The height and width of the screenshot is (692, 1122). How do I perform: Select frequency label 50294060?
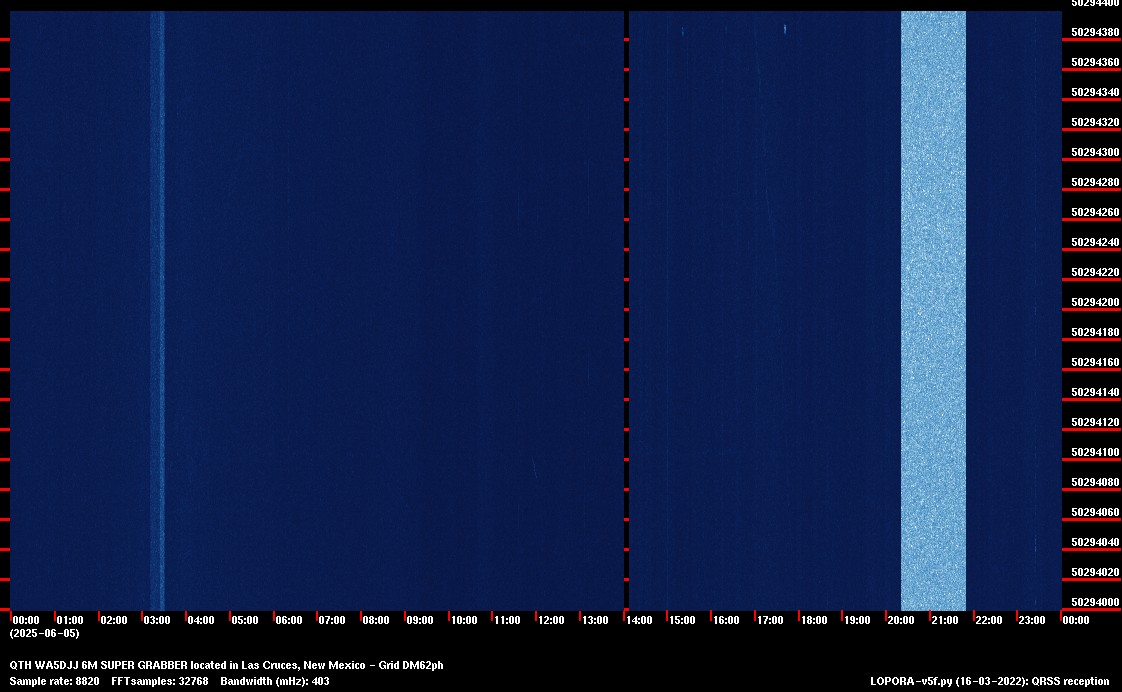click(1095, 512)
